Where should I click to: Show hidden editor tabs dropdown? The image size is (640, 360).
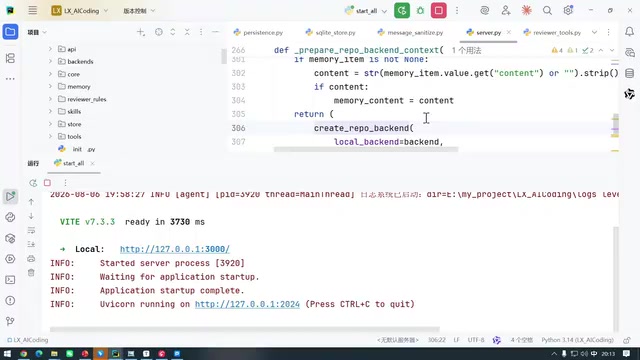click(x=594, y=32)
